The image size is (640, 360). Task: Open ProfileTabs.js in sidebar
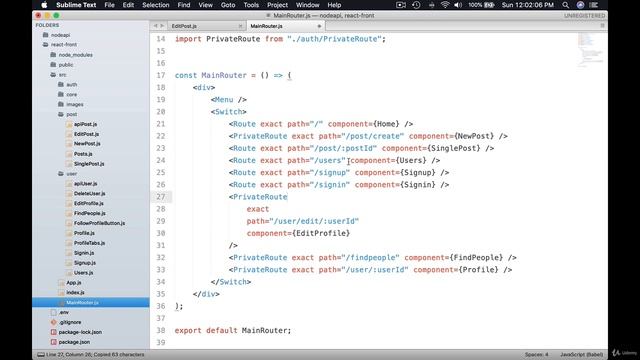point(89,243)
